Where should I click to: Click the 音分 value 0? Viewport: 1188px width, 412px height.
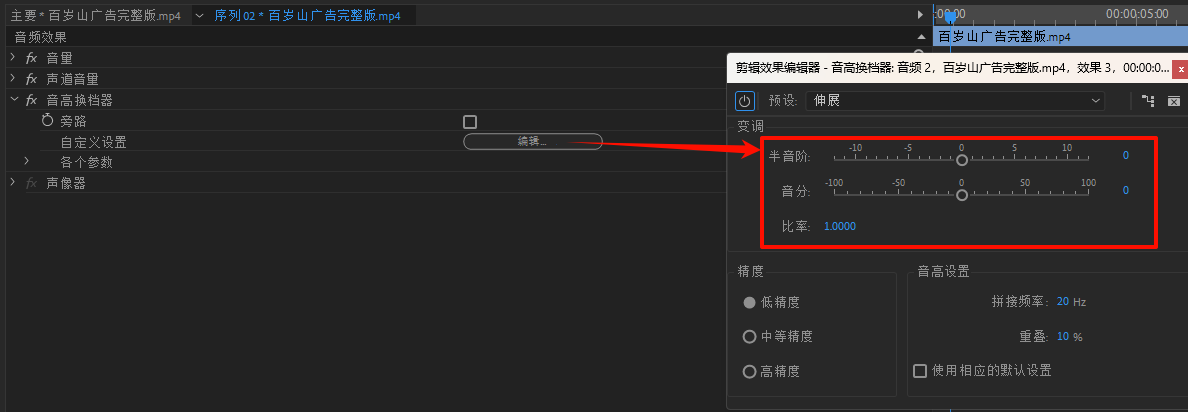coord(1126,190)
